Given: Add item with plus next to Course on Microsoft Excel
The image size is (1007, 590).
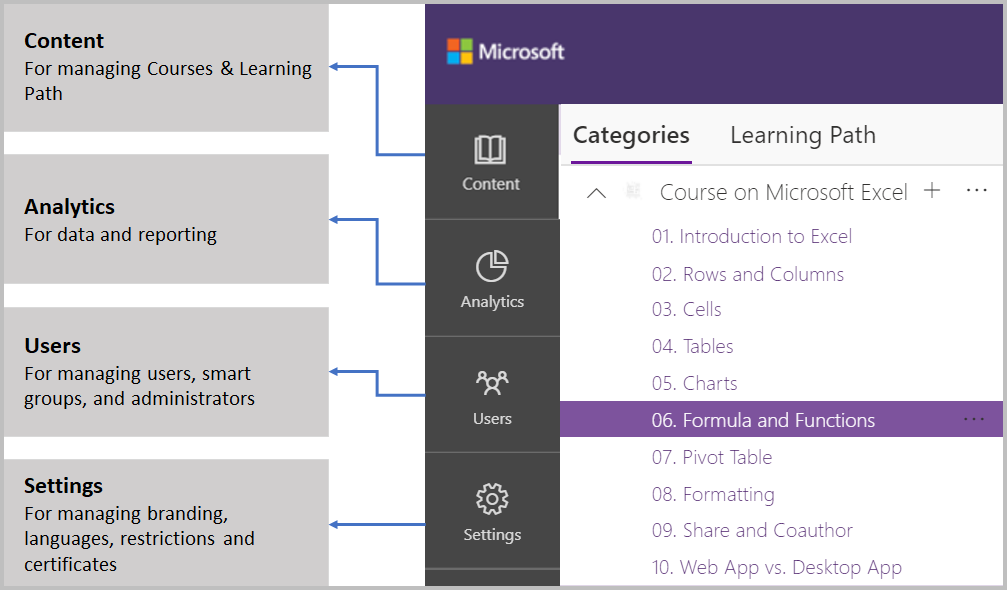Looking at the screenshot, I should pos(932,190).
